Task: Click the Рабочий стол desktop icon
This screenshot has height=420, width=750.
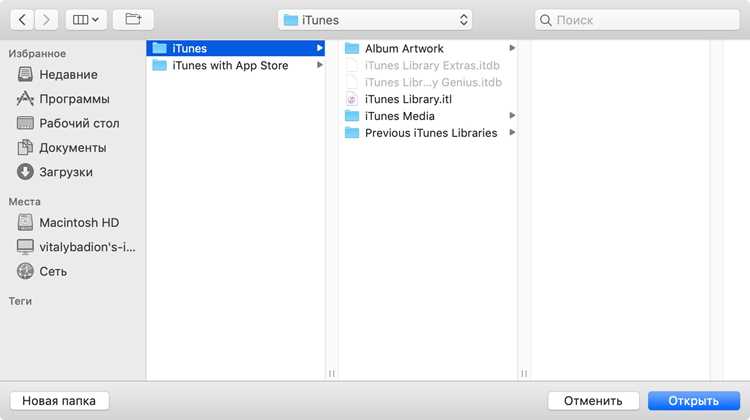Action: [x=25, y=123]
